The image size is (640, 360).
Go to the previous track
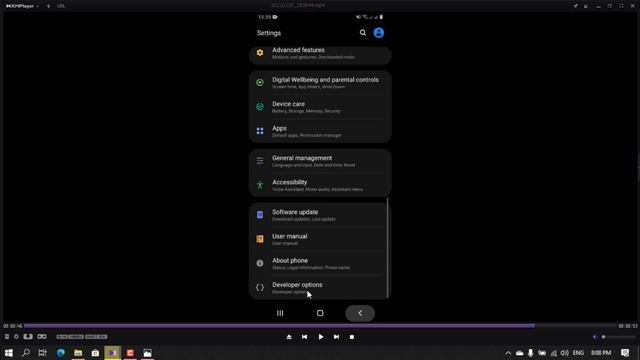click(304, 337)
